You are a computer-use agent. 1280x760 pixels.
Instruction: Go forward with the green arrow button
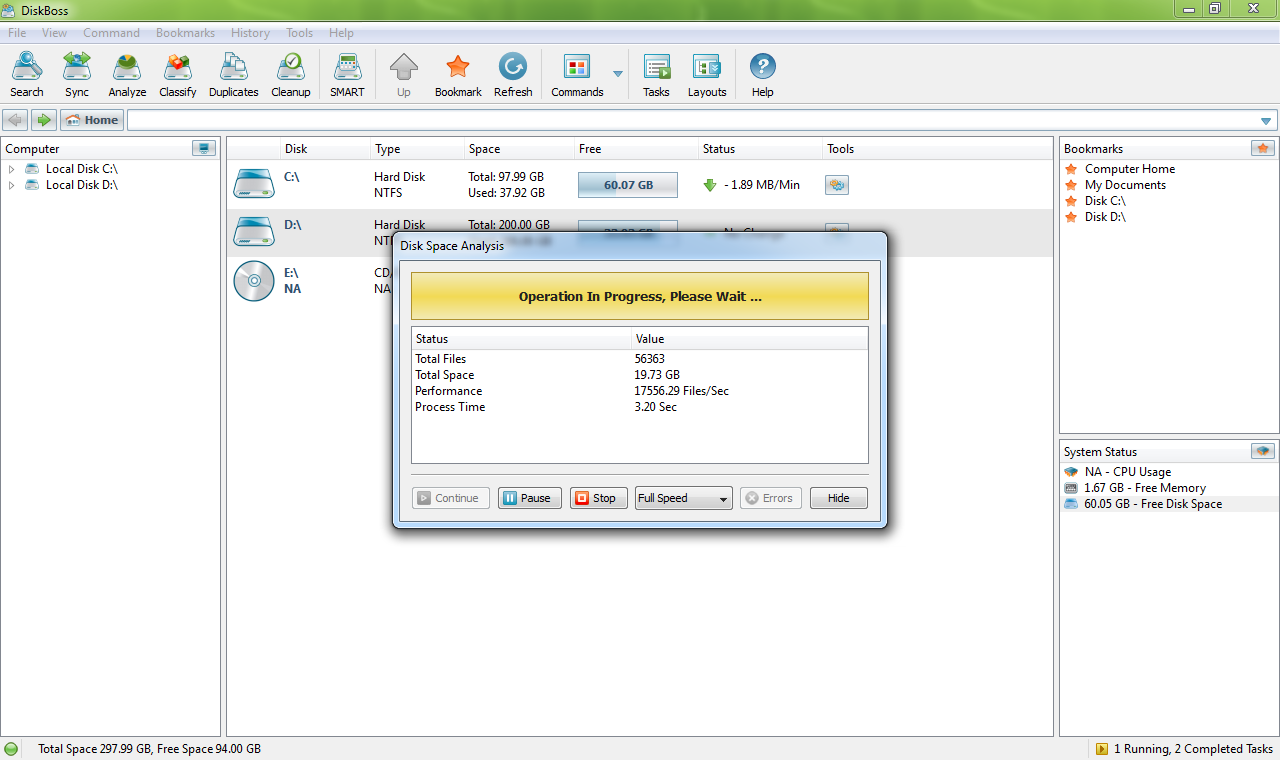pyautogui.click(x=44, y=120)
